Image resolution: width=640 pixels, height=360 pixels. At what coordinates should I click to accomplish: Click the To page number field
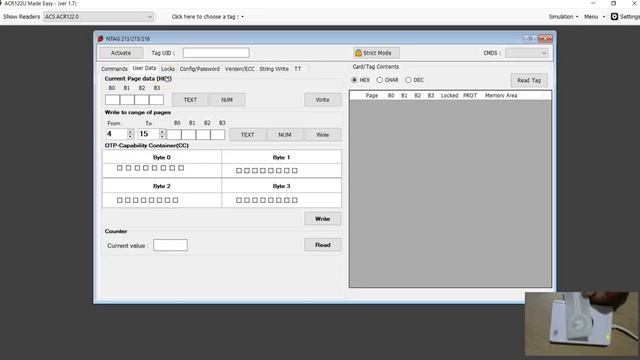(149, 134)
